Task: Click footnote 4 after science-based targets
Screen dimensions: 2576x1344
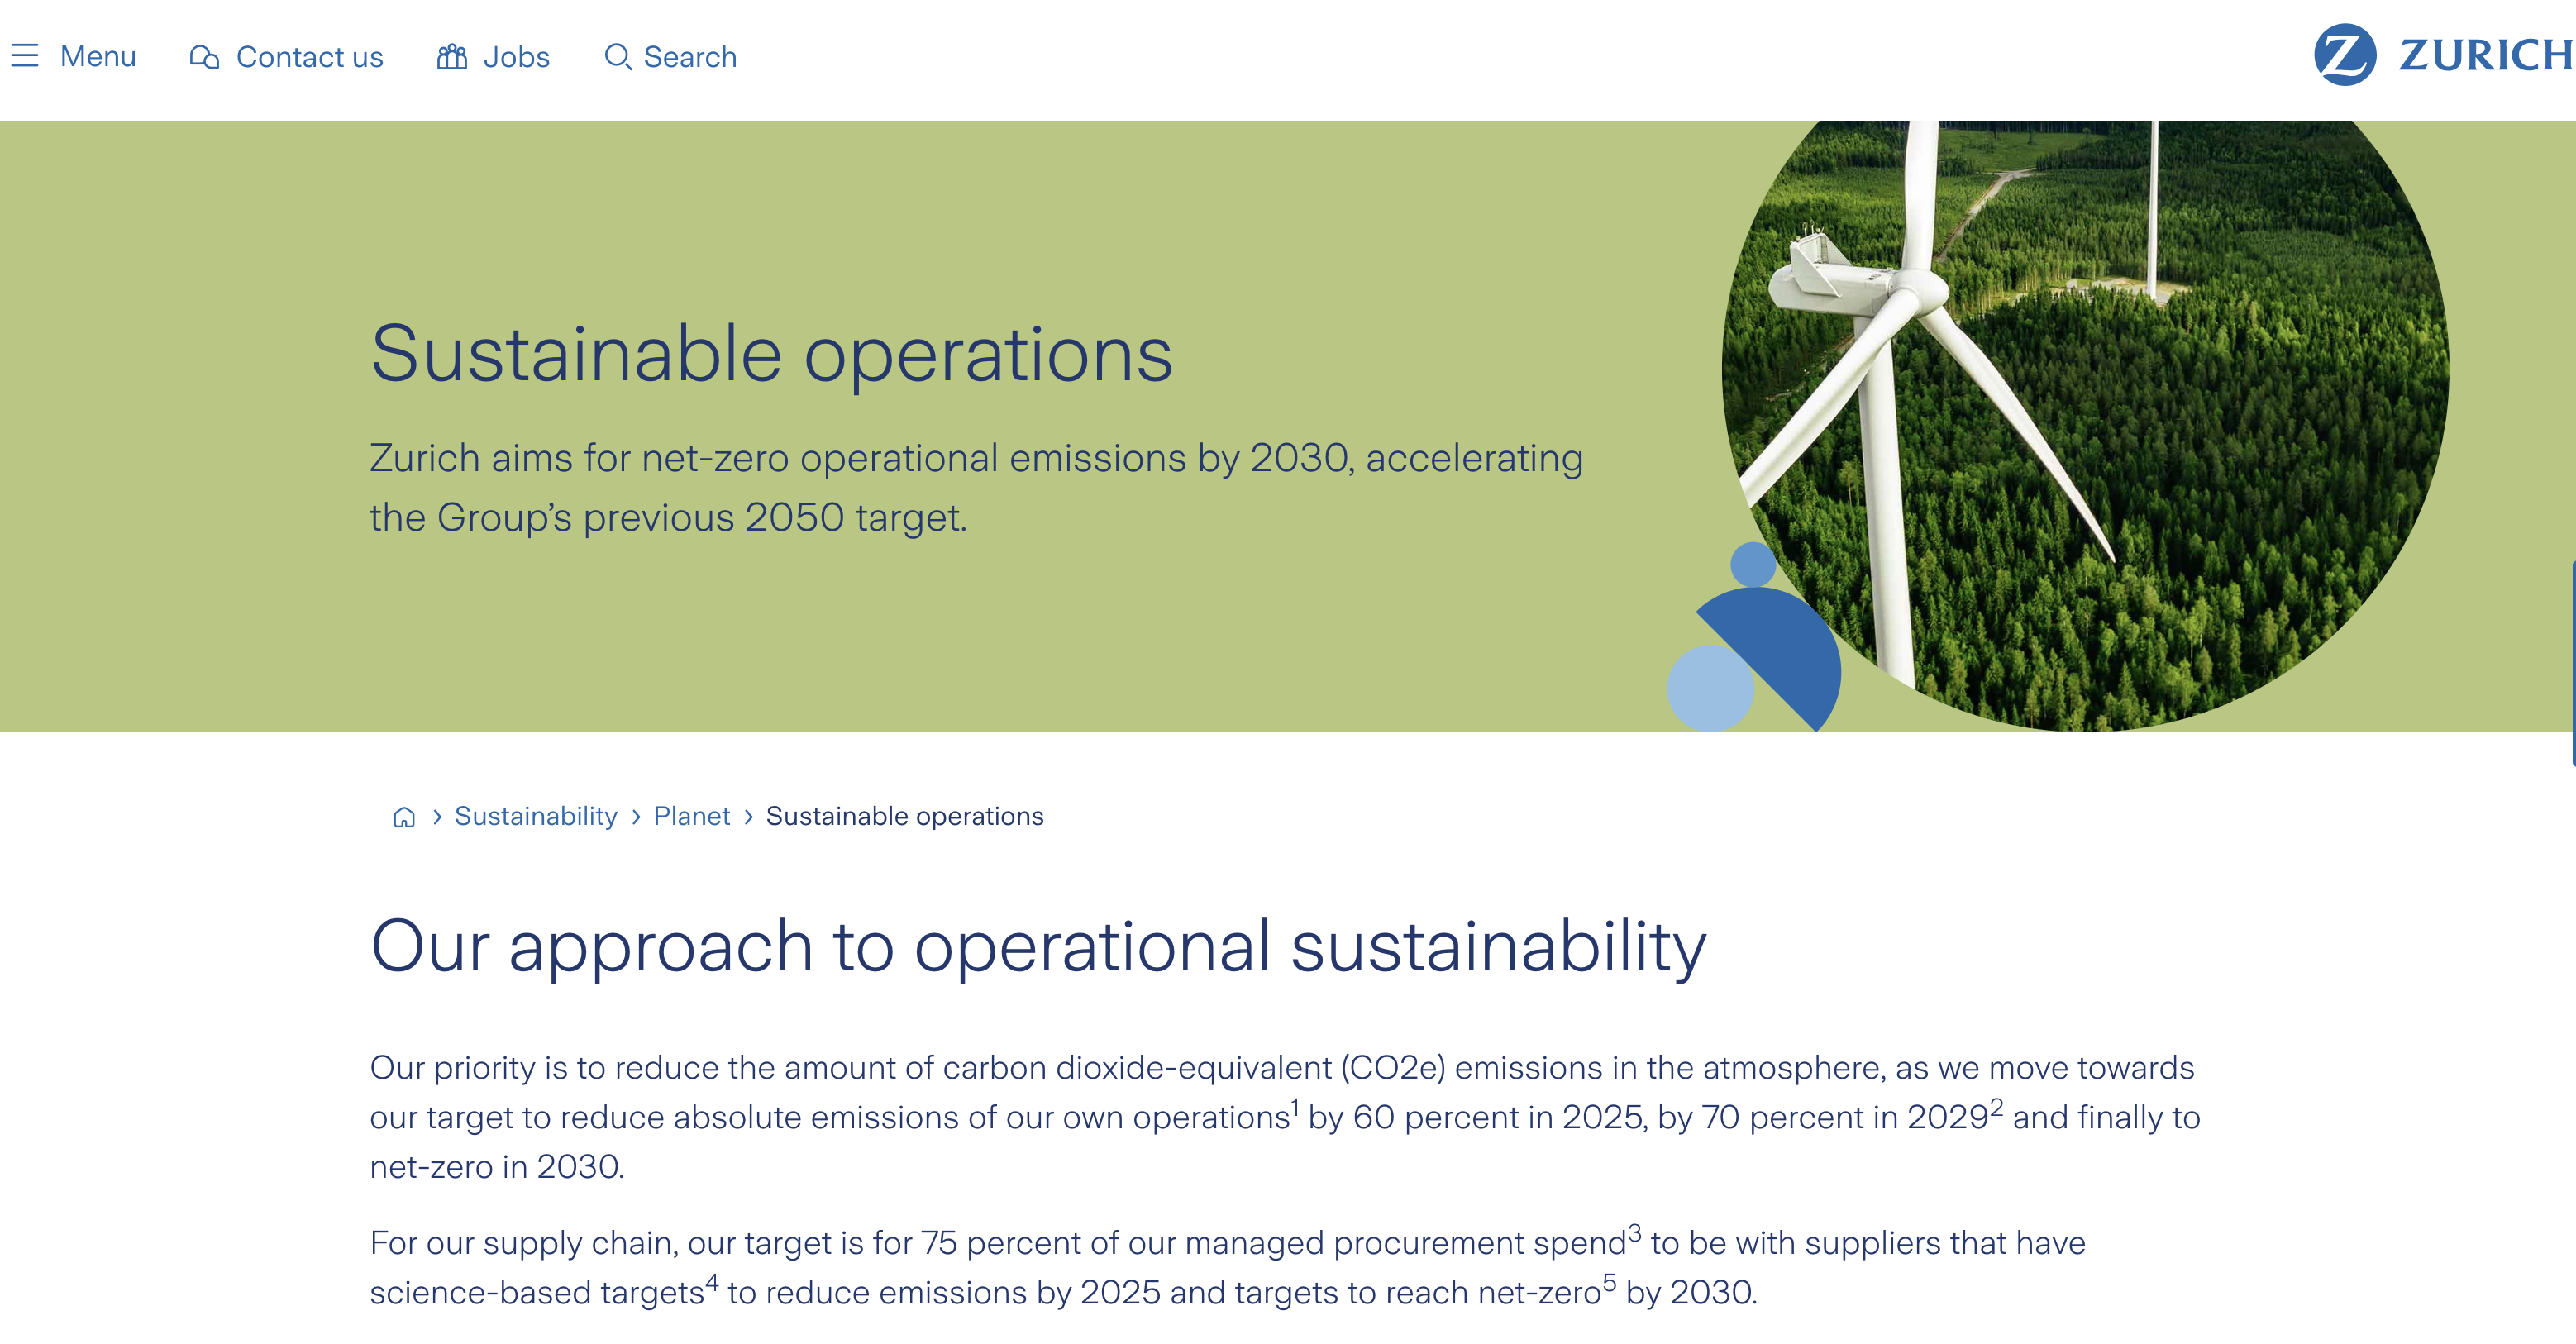Action: click(712, 1281)
